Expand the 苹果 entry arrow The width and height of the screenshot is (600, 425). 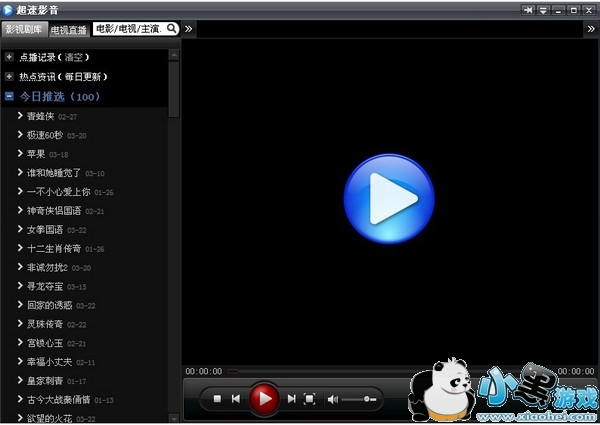pos(20,153)
